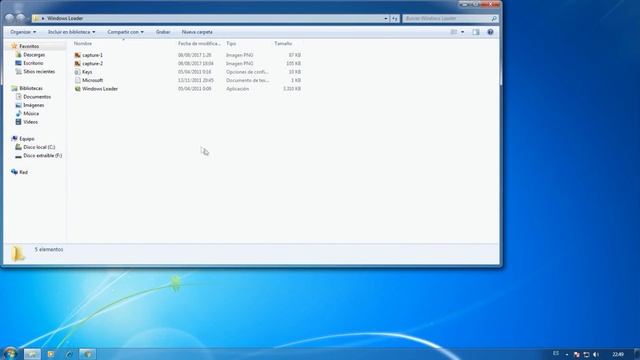Open Windows Media Player from the taskbar
The image size is (640, 360).
[51, 354]
